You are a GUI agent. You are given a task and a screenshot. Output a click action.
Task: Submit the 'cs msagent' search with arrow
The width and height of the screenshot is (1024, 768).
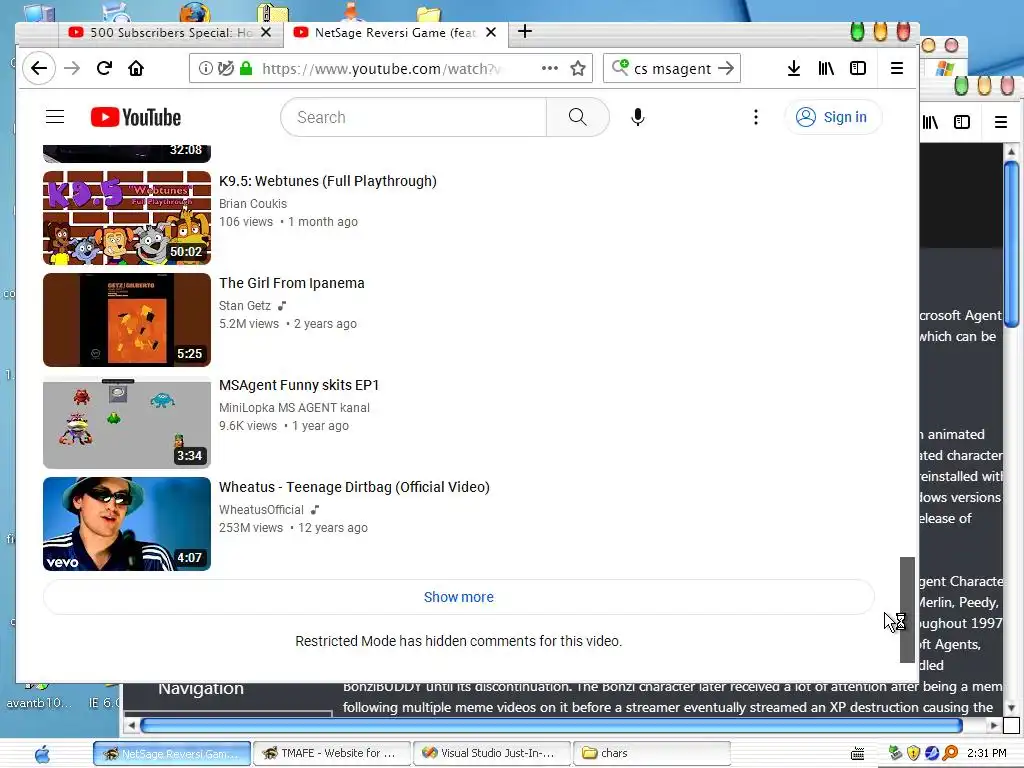point(726,68)
